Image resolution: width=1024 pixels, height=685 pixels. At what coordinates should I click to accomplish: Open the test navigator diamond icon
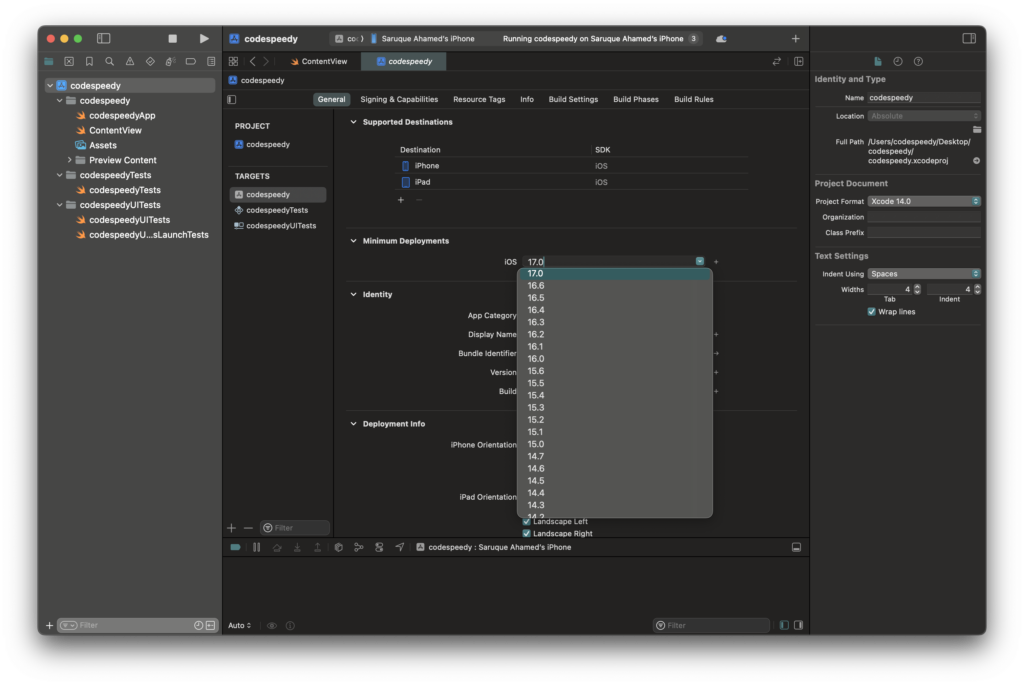pyautogui.click(x=150, y=61)
